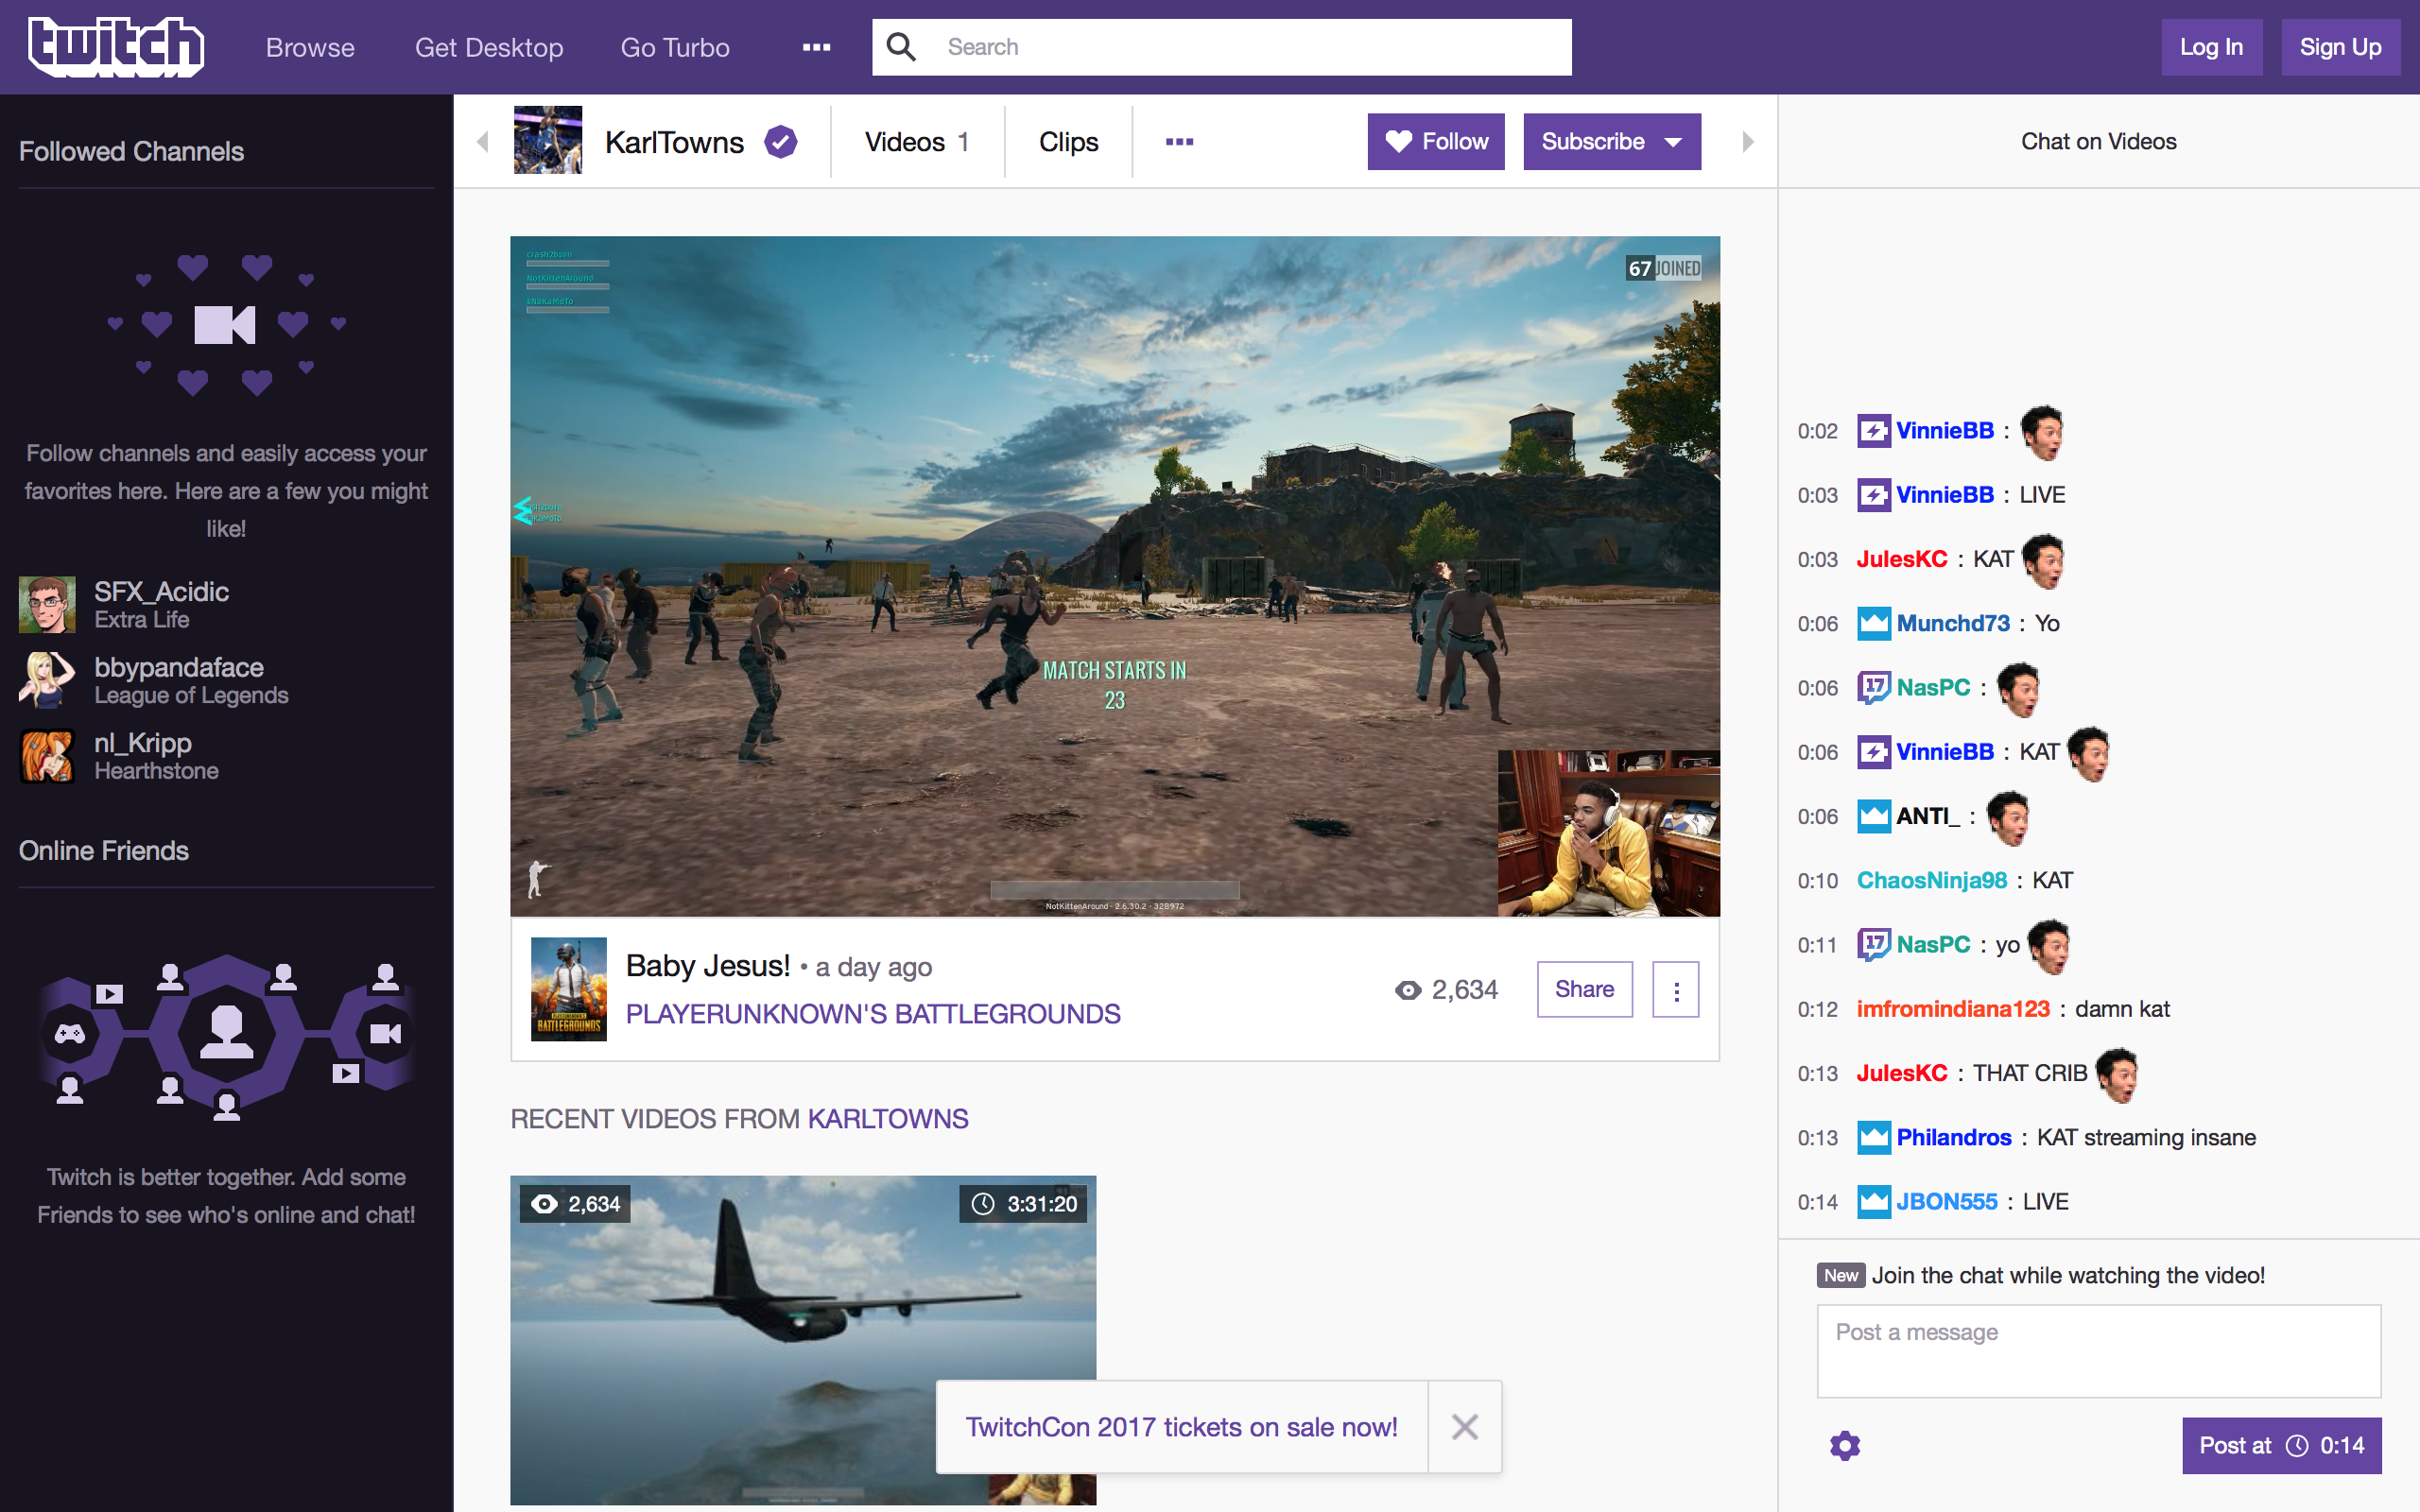This screenshot has width=2420, height=1512.
Task: Open TwitchCon 2017 tickets notification
Action: (1182, 1427)
